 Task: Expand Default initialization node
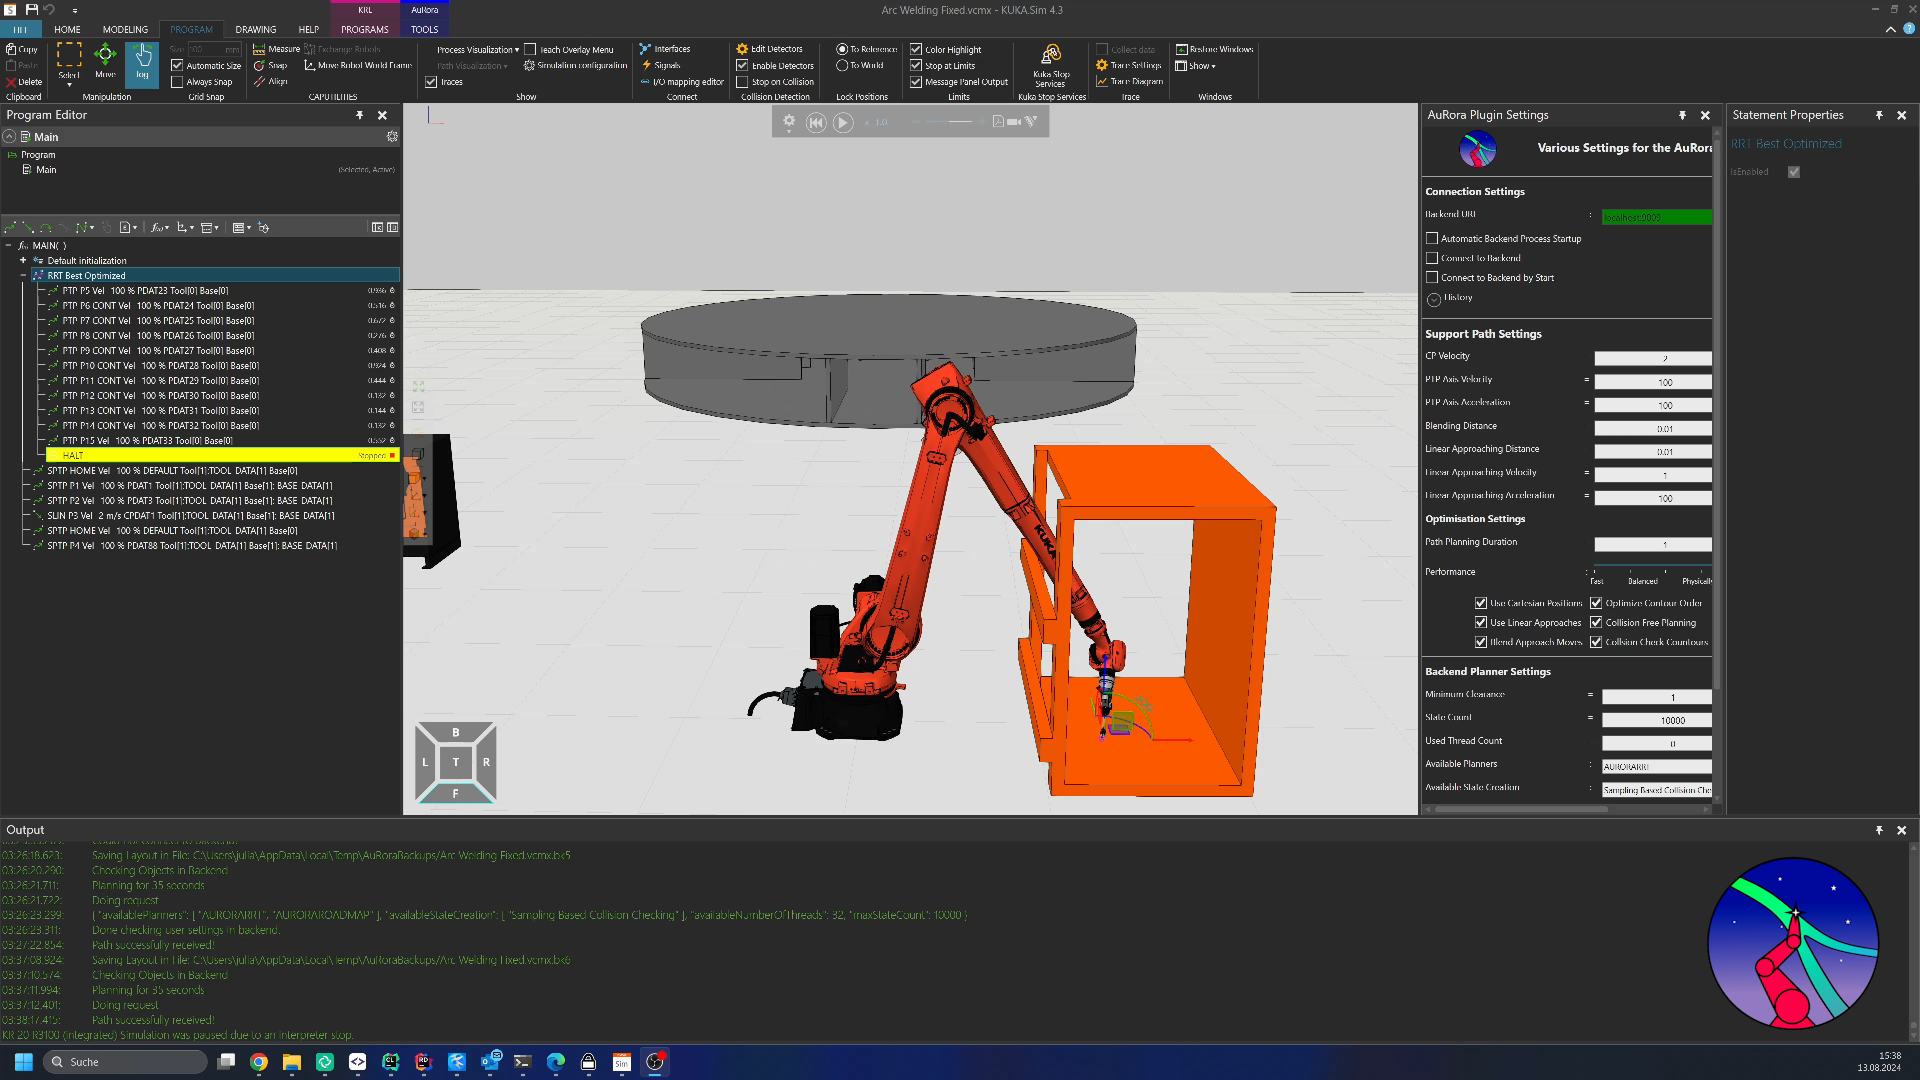[x=23, y=261]
